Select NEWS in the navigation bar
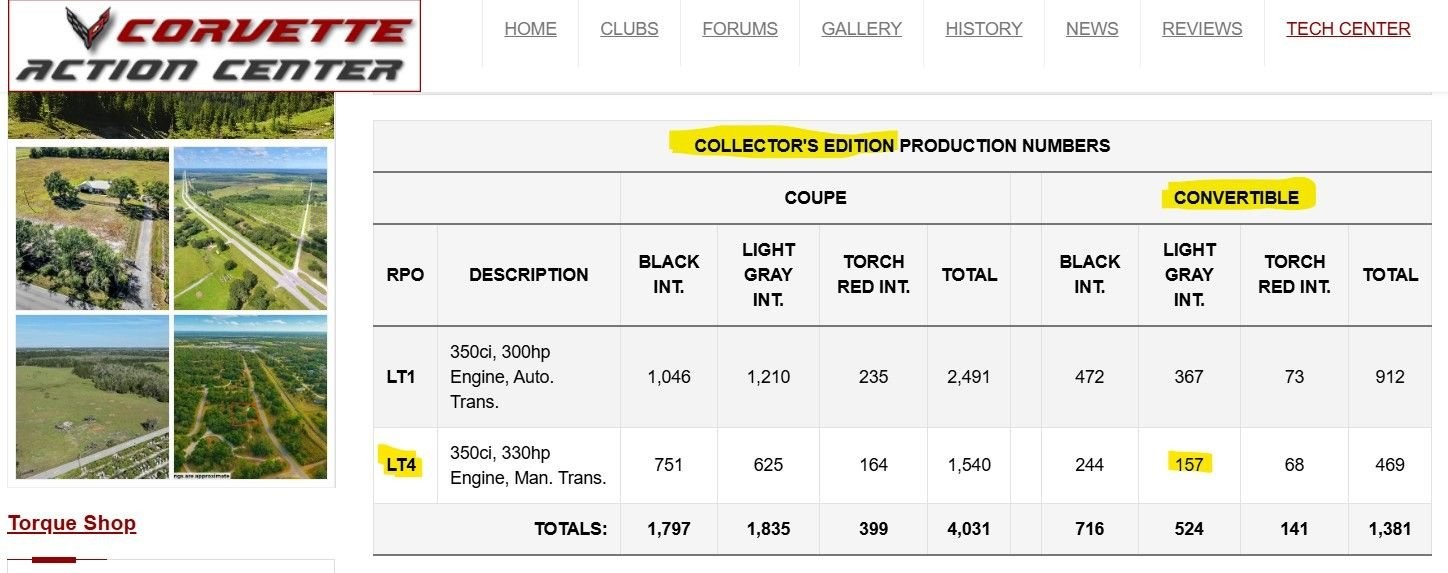The height and width of the screenshot is (573, 1448). click(1091, 29)
